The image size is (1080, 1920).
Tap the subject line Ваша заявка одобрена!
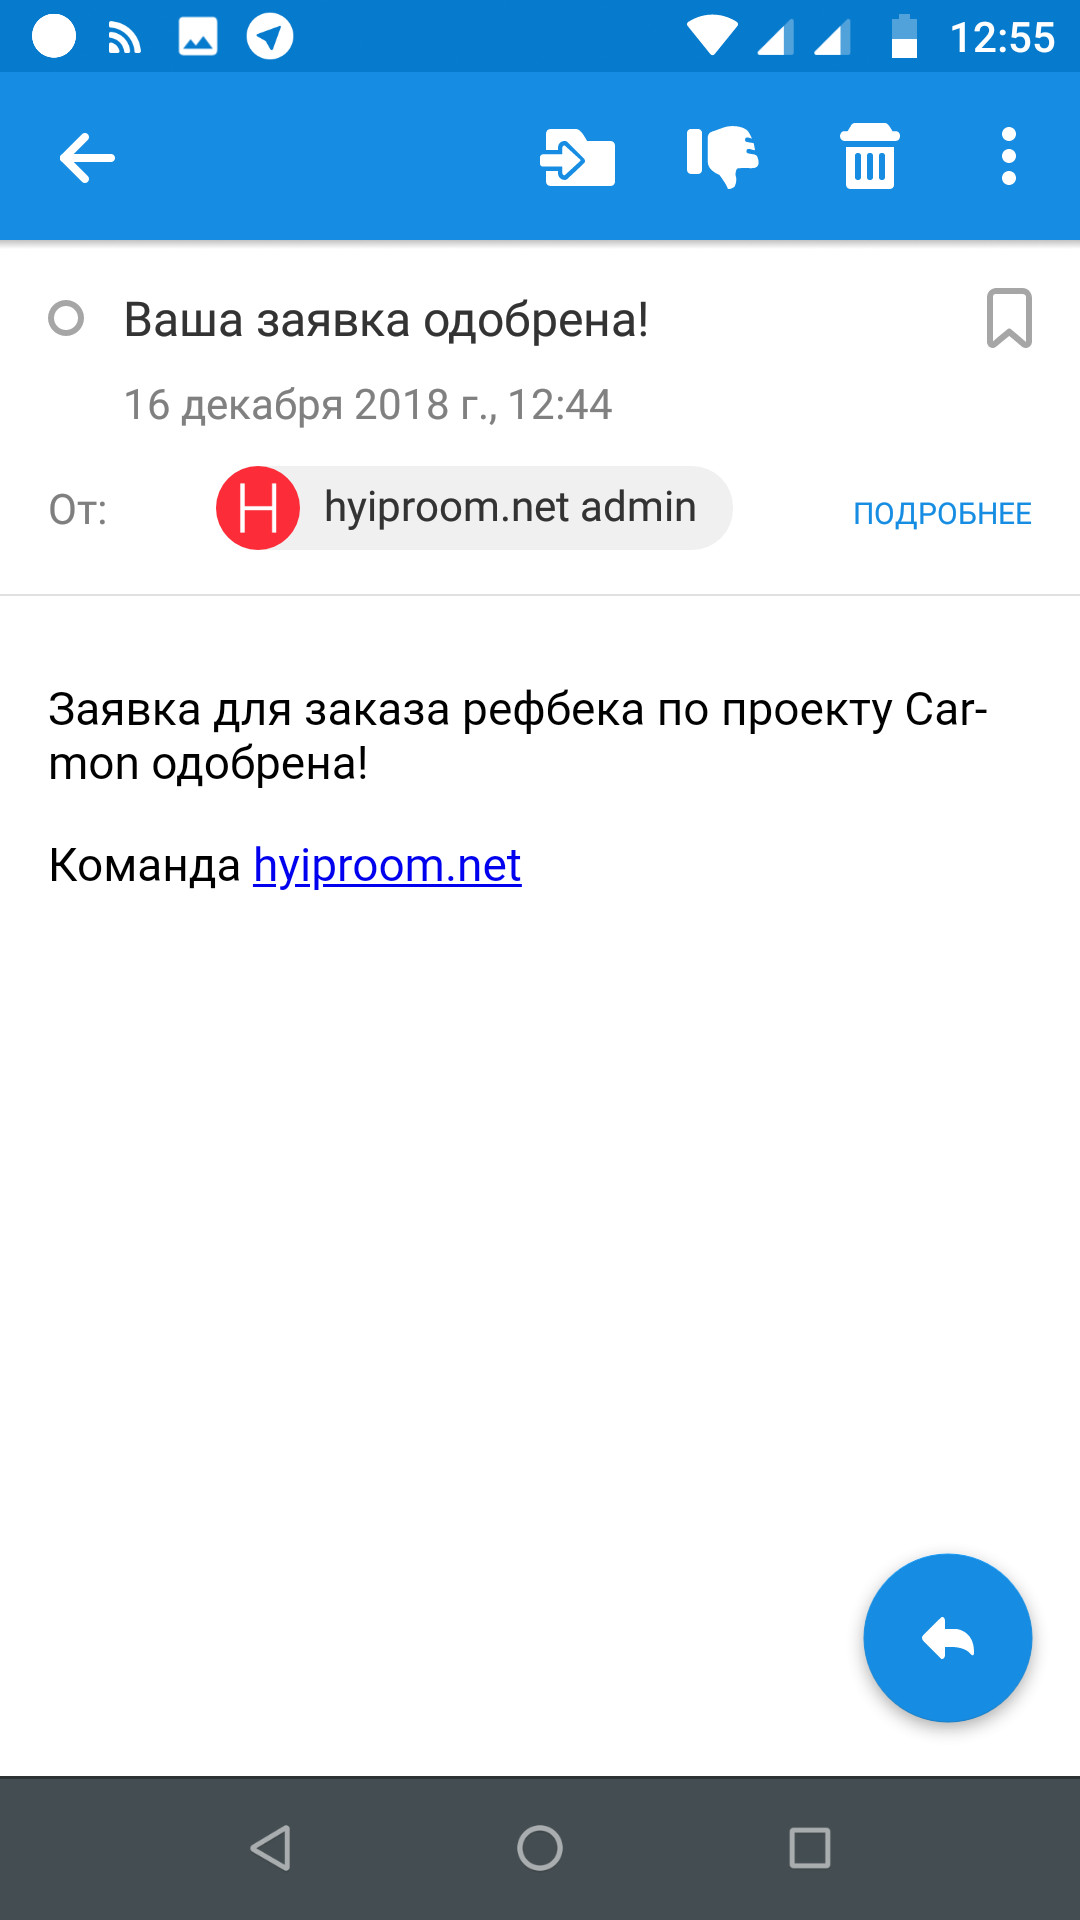coord(386,320)
